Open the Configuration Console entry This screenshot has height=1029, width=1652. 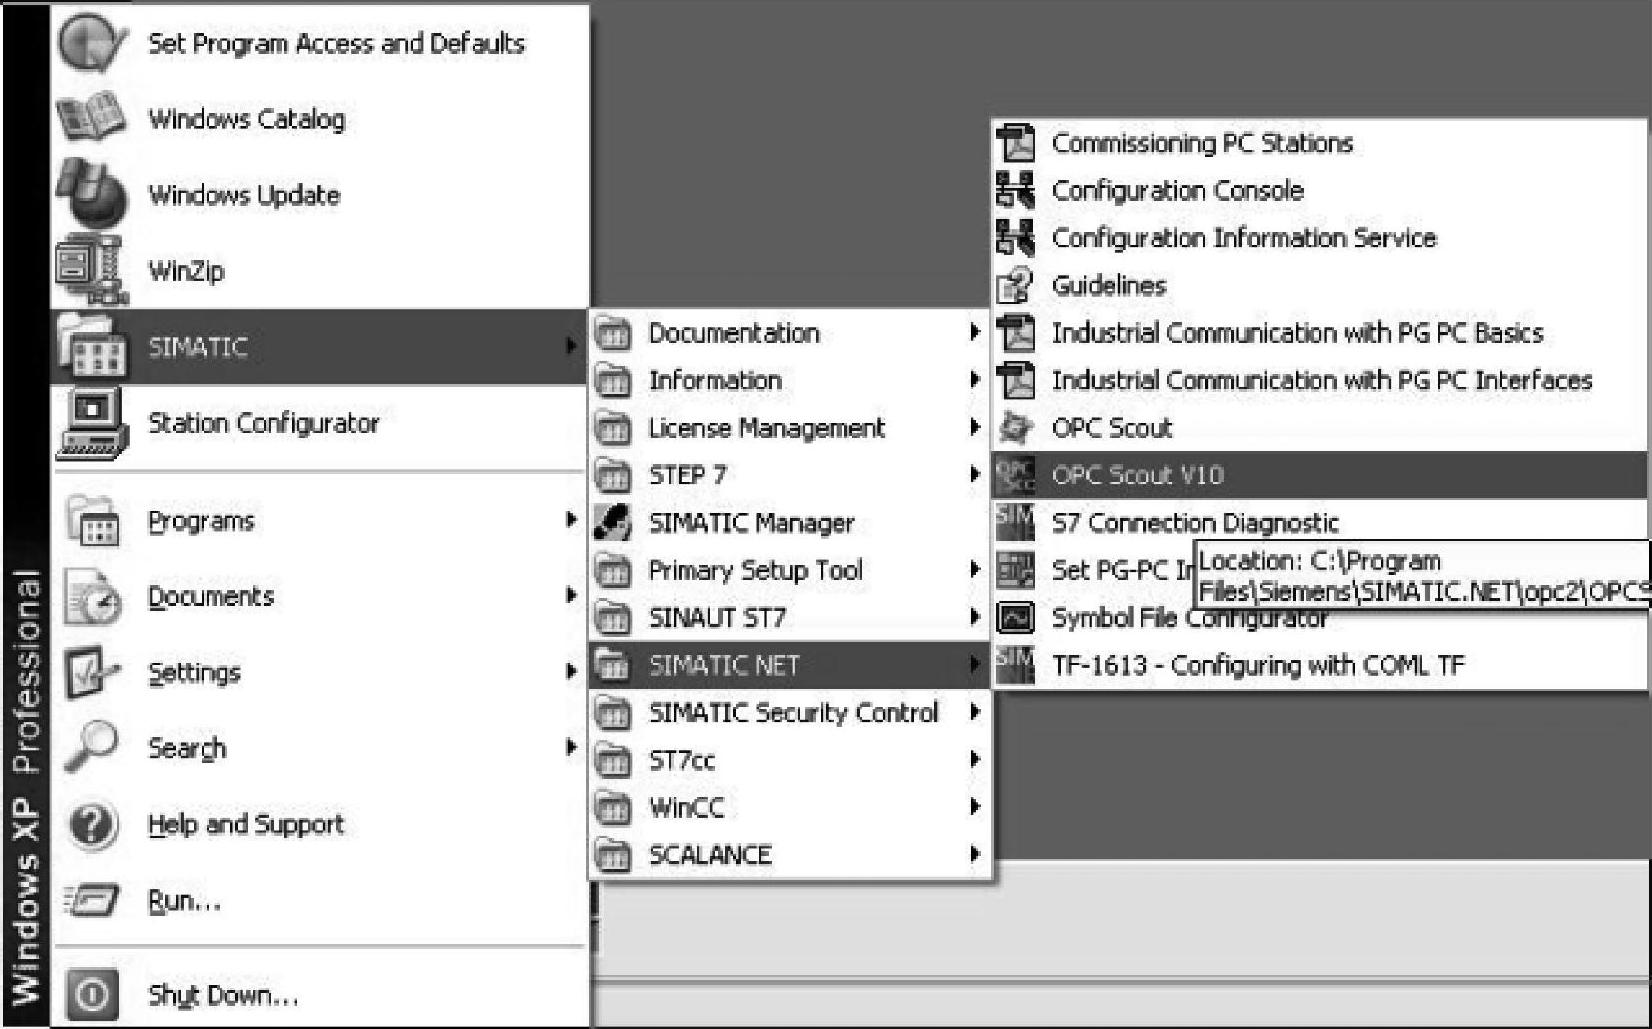(x=1319, y=190)
